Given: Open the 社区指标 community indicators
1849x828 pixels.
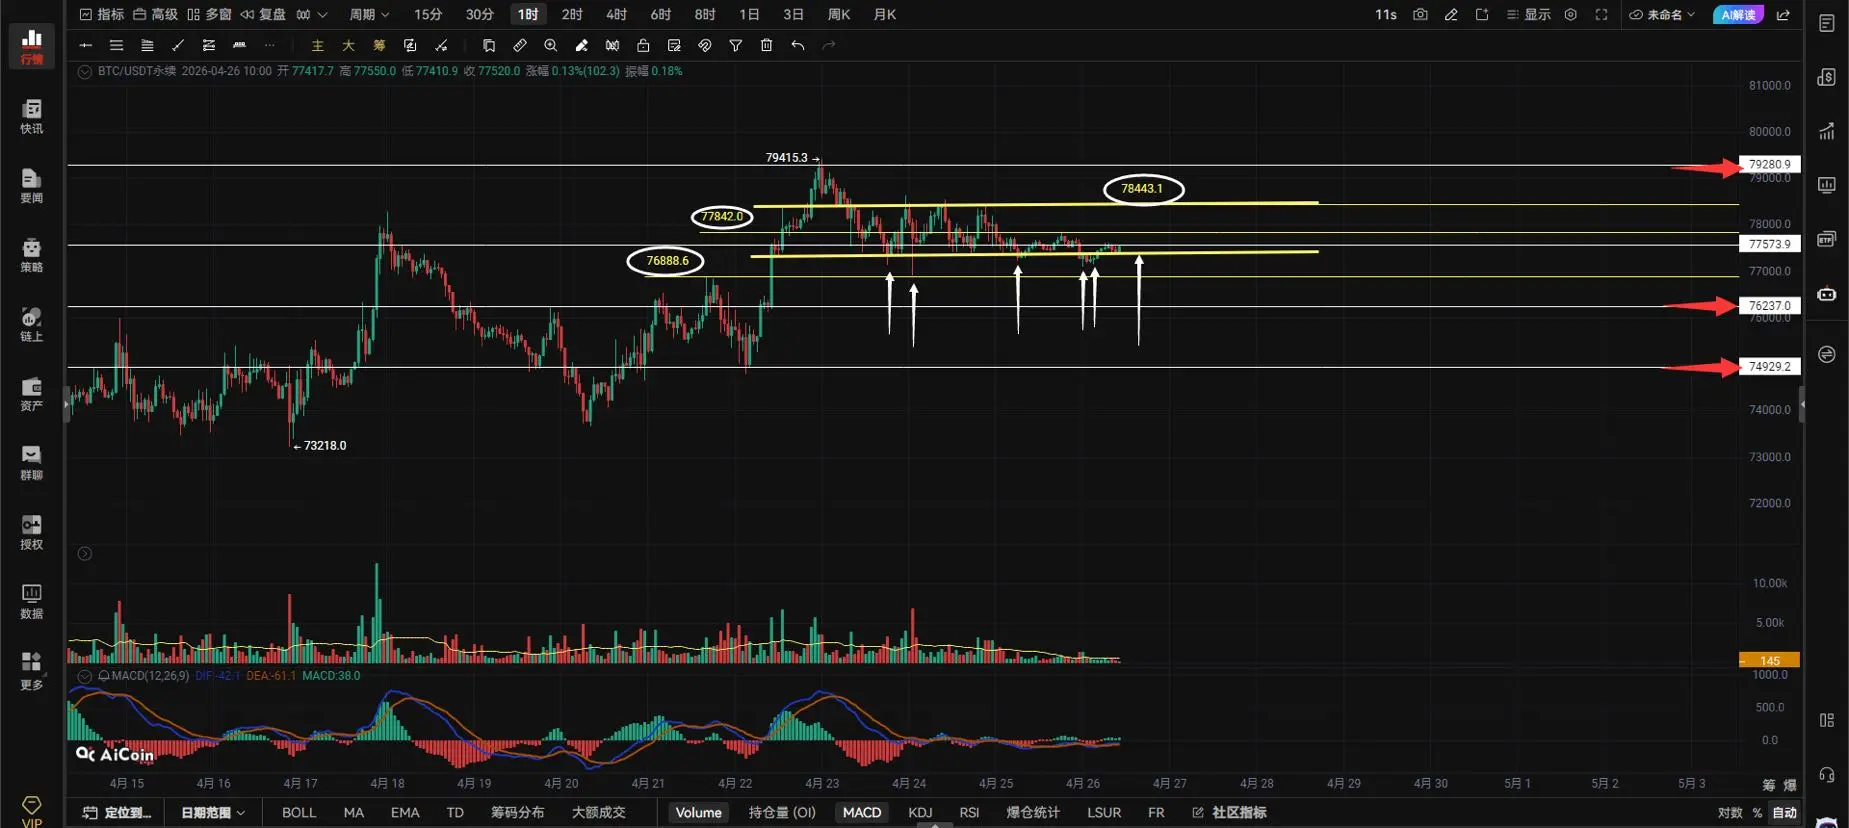Looking at the screenshot, I should [x=1229, y=813].
